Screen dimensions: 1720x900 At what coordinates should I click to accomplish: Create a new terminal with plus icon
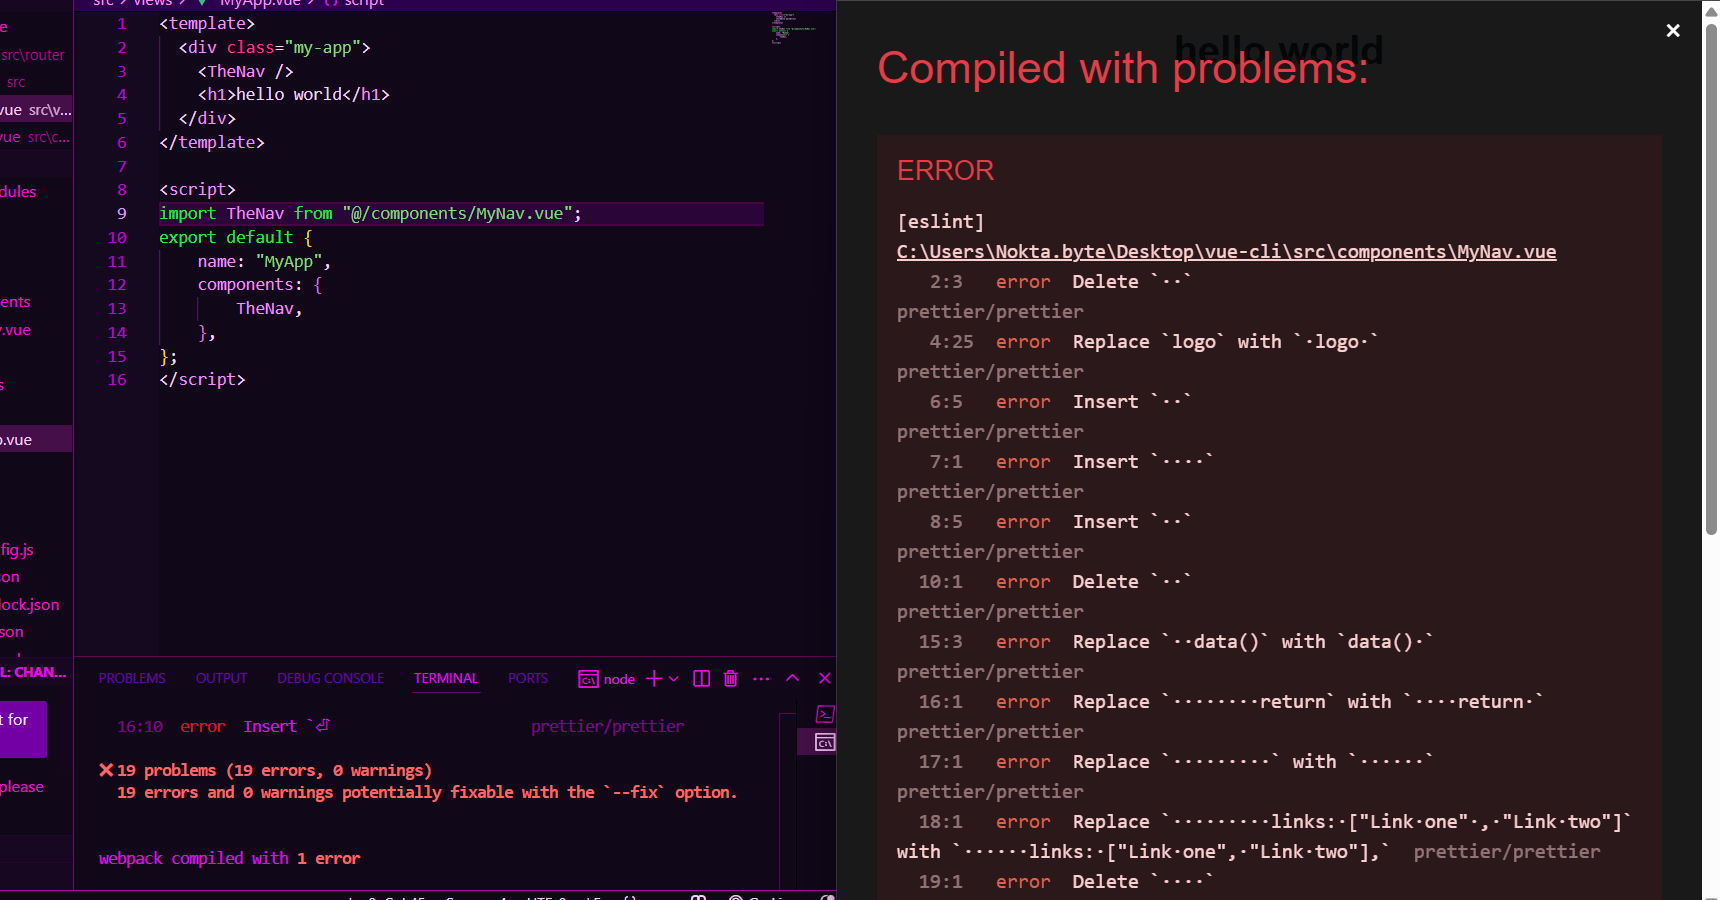653,679
